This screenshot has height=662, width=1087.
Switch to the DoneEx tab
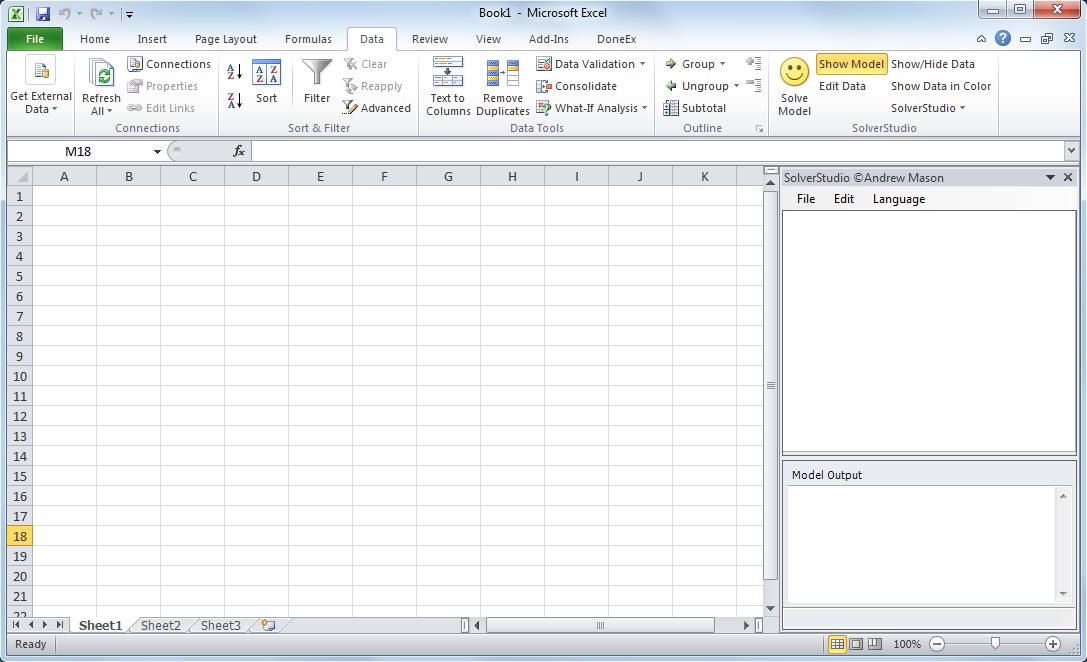pyautogui.click(x=616, y=39)
